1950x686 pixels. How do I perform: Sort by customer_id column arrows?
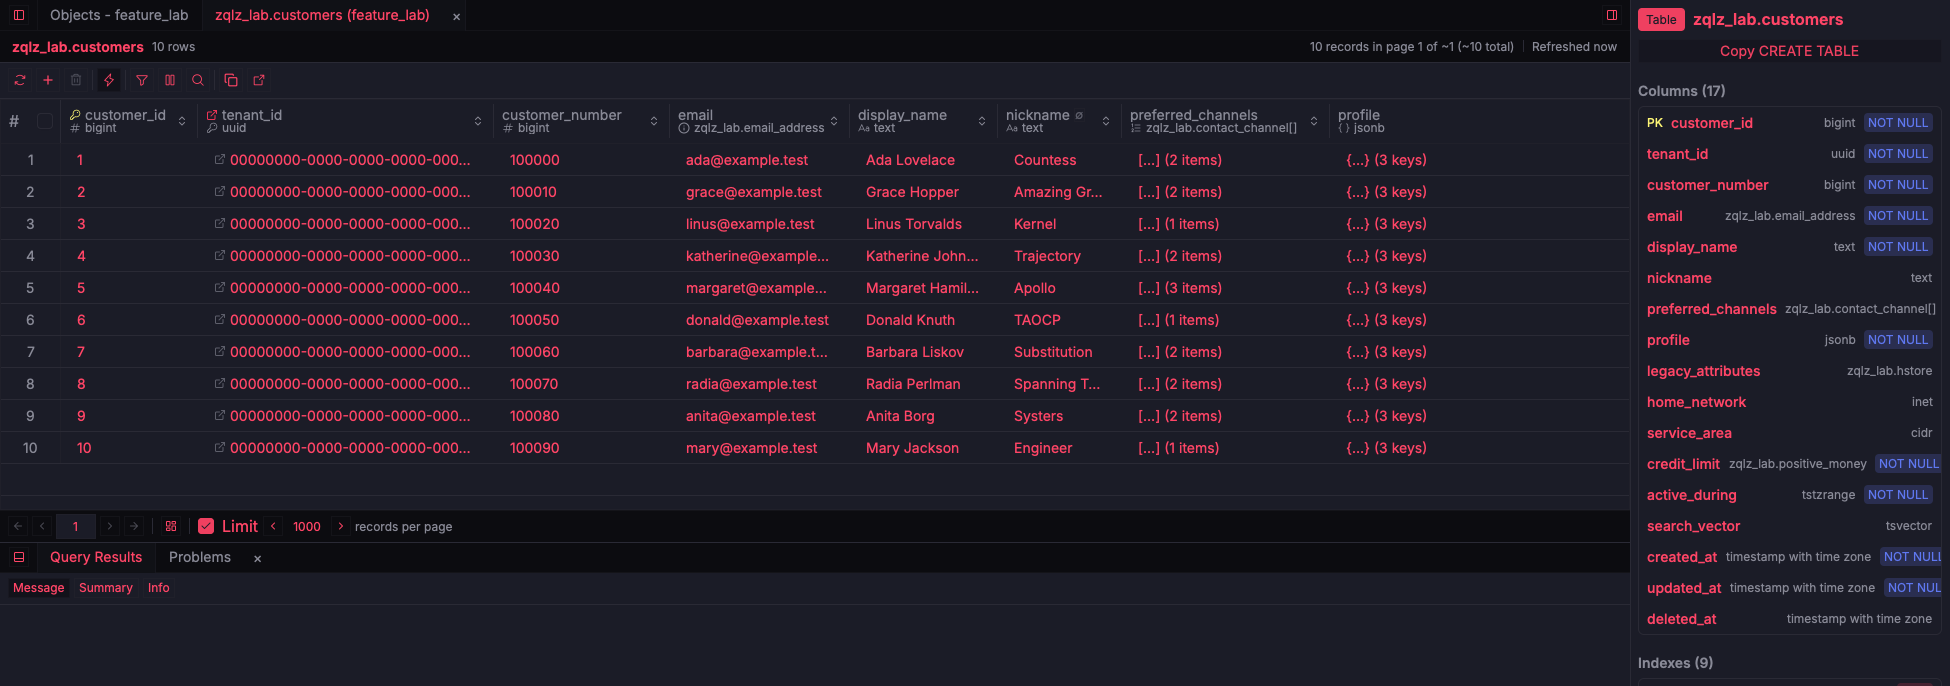click(182, 121)
